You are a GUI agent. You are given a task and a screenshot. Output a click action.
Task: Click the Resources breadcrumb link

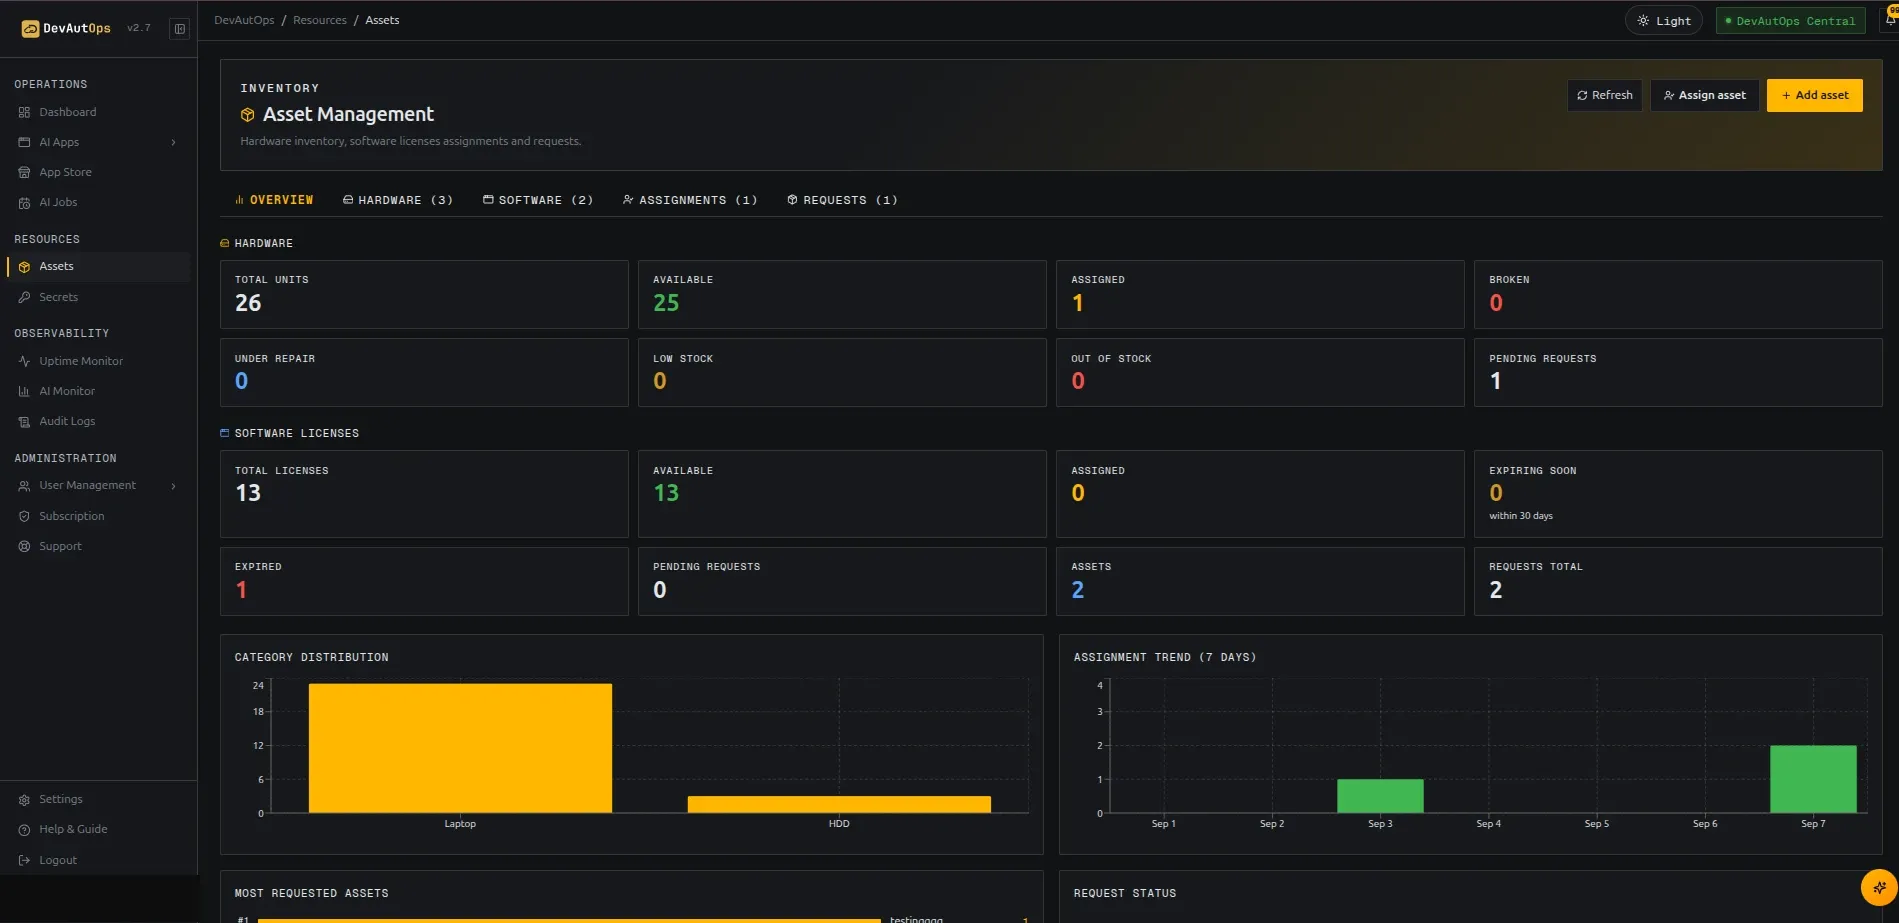[x=320, y=20]
